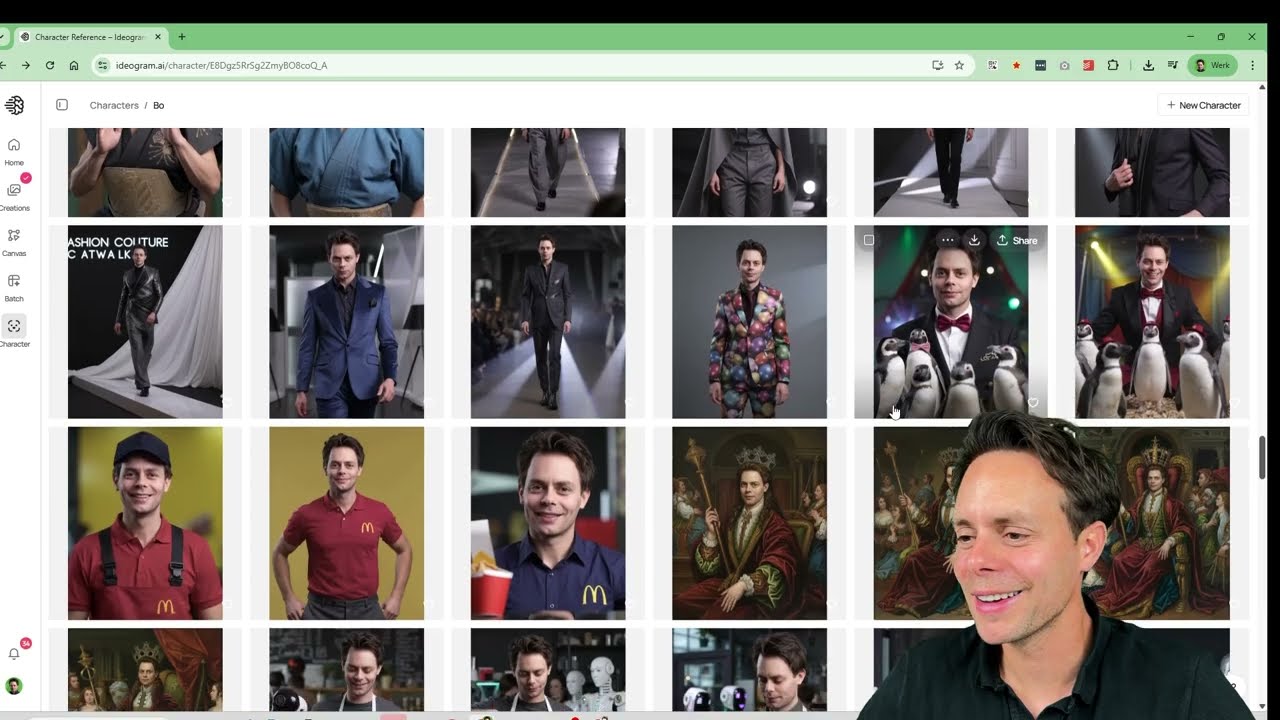Reload the page with the refresh button
This screenshot has height=720, width=1280.
click(50, 65)
